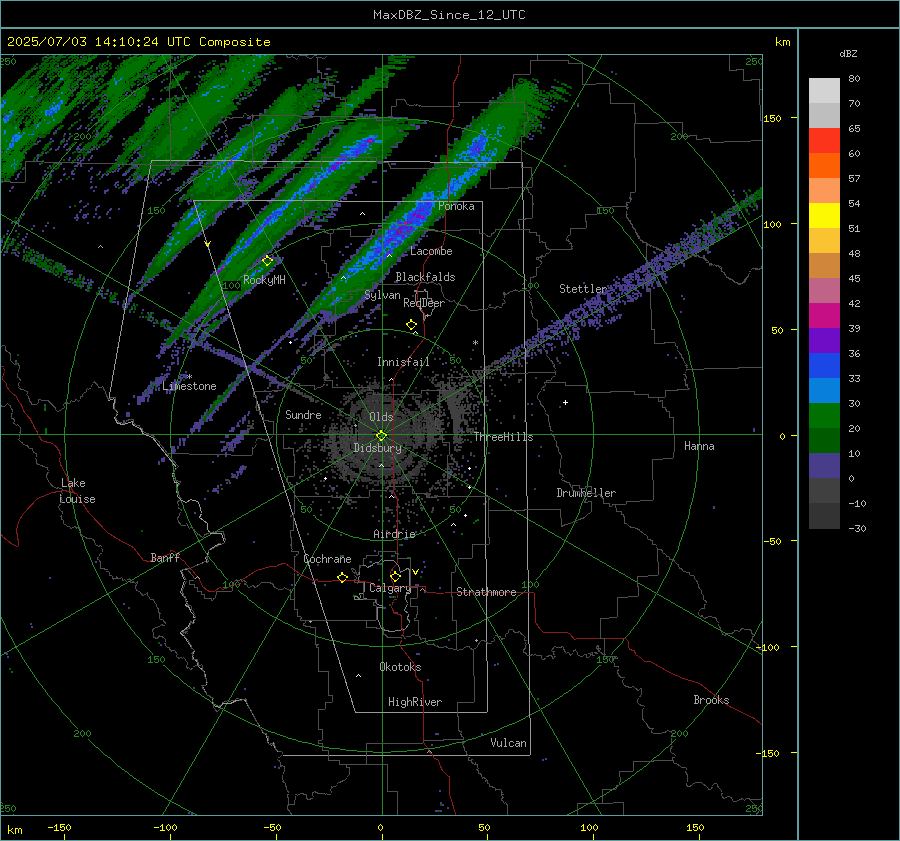Select the Blackfalds label
The height and width of the screenshot is (841, 900).
(x=425, y=277)
